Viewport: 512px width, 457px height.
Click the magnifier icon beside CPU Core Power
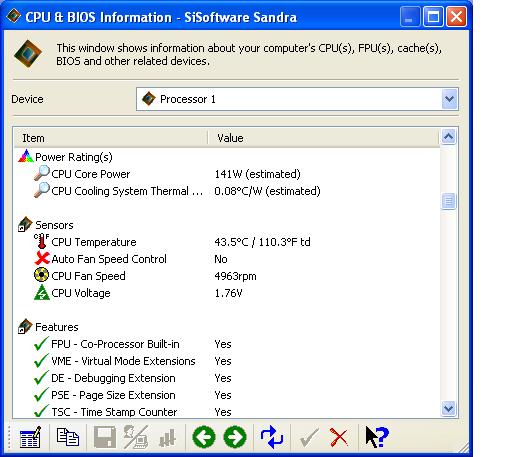pos(42,173)
